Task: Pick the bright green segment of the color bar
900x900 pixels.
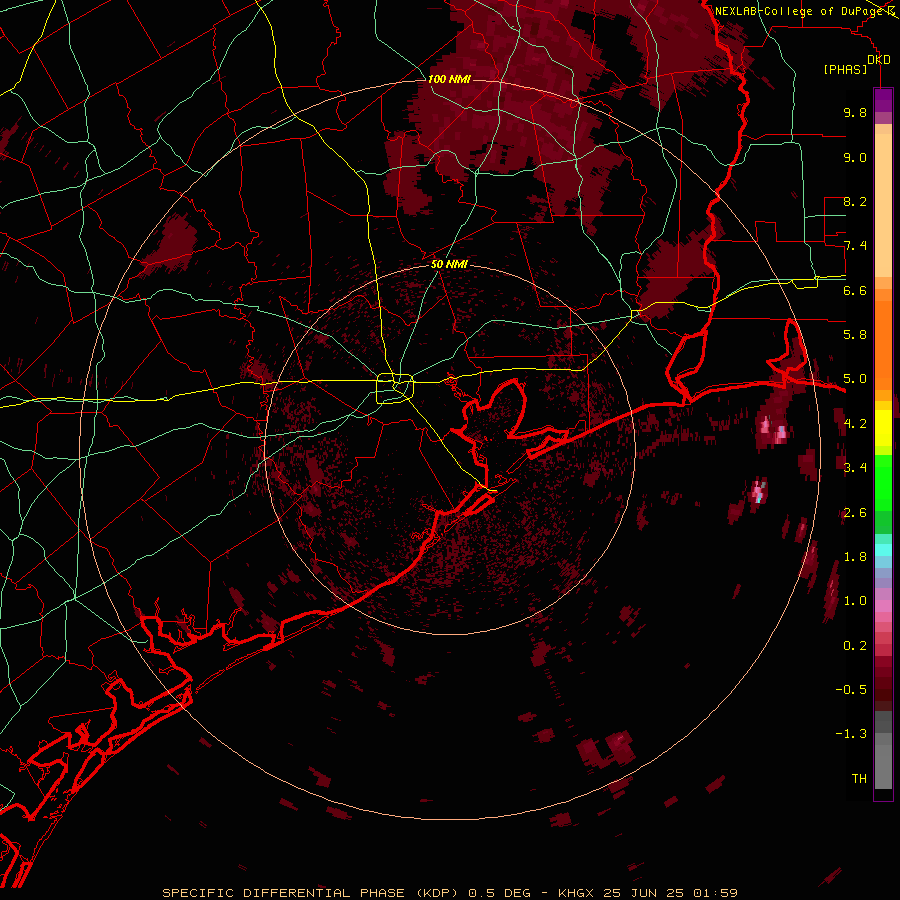Action: pos(883,483)
